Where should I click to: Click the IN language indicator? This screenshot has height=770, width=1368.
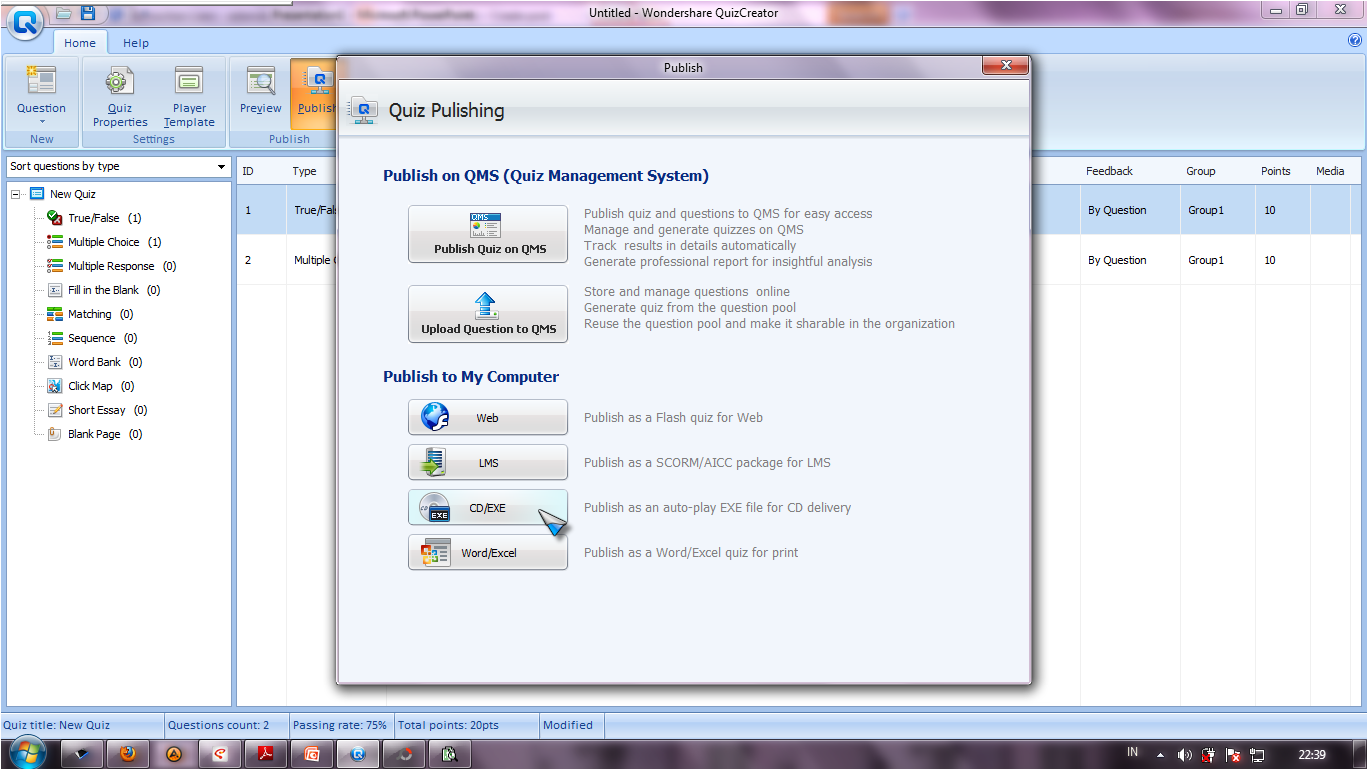pyautogui.click(x=1132, y=752)
